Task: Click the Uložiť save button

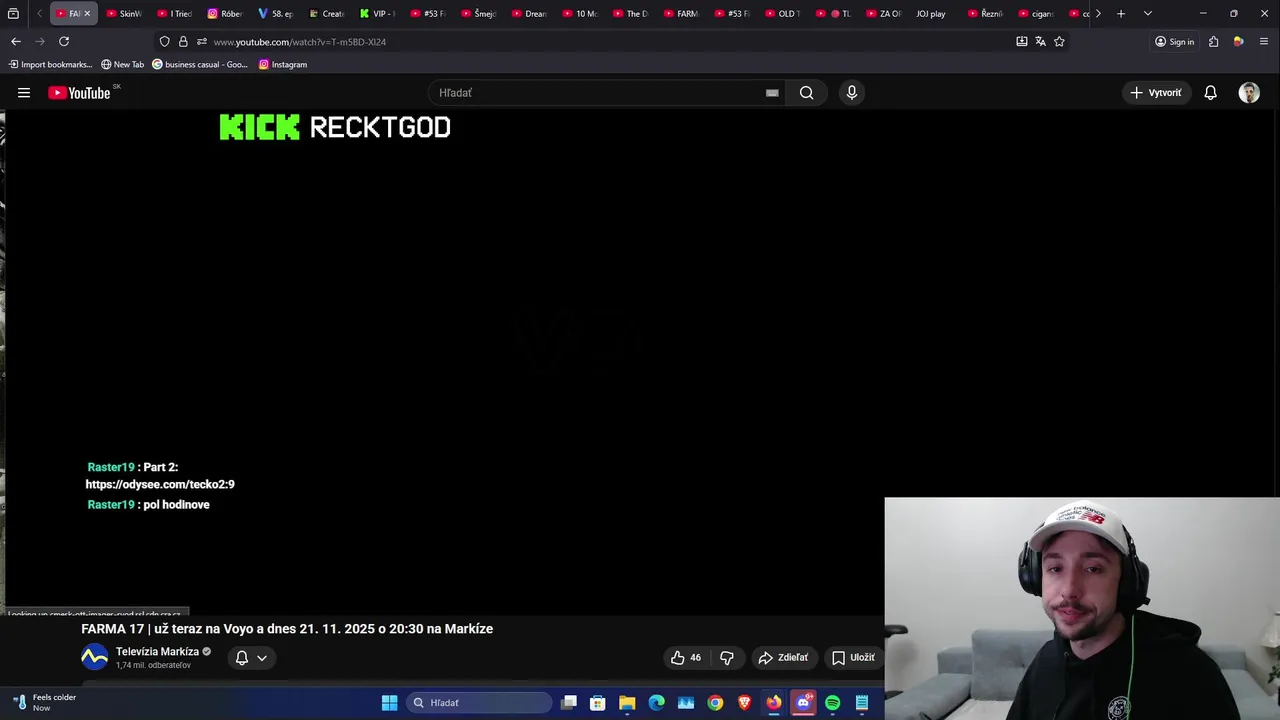Action: click(x=853, y=657)
